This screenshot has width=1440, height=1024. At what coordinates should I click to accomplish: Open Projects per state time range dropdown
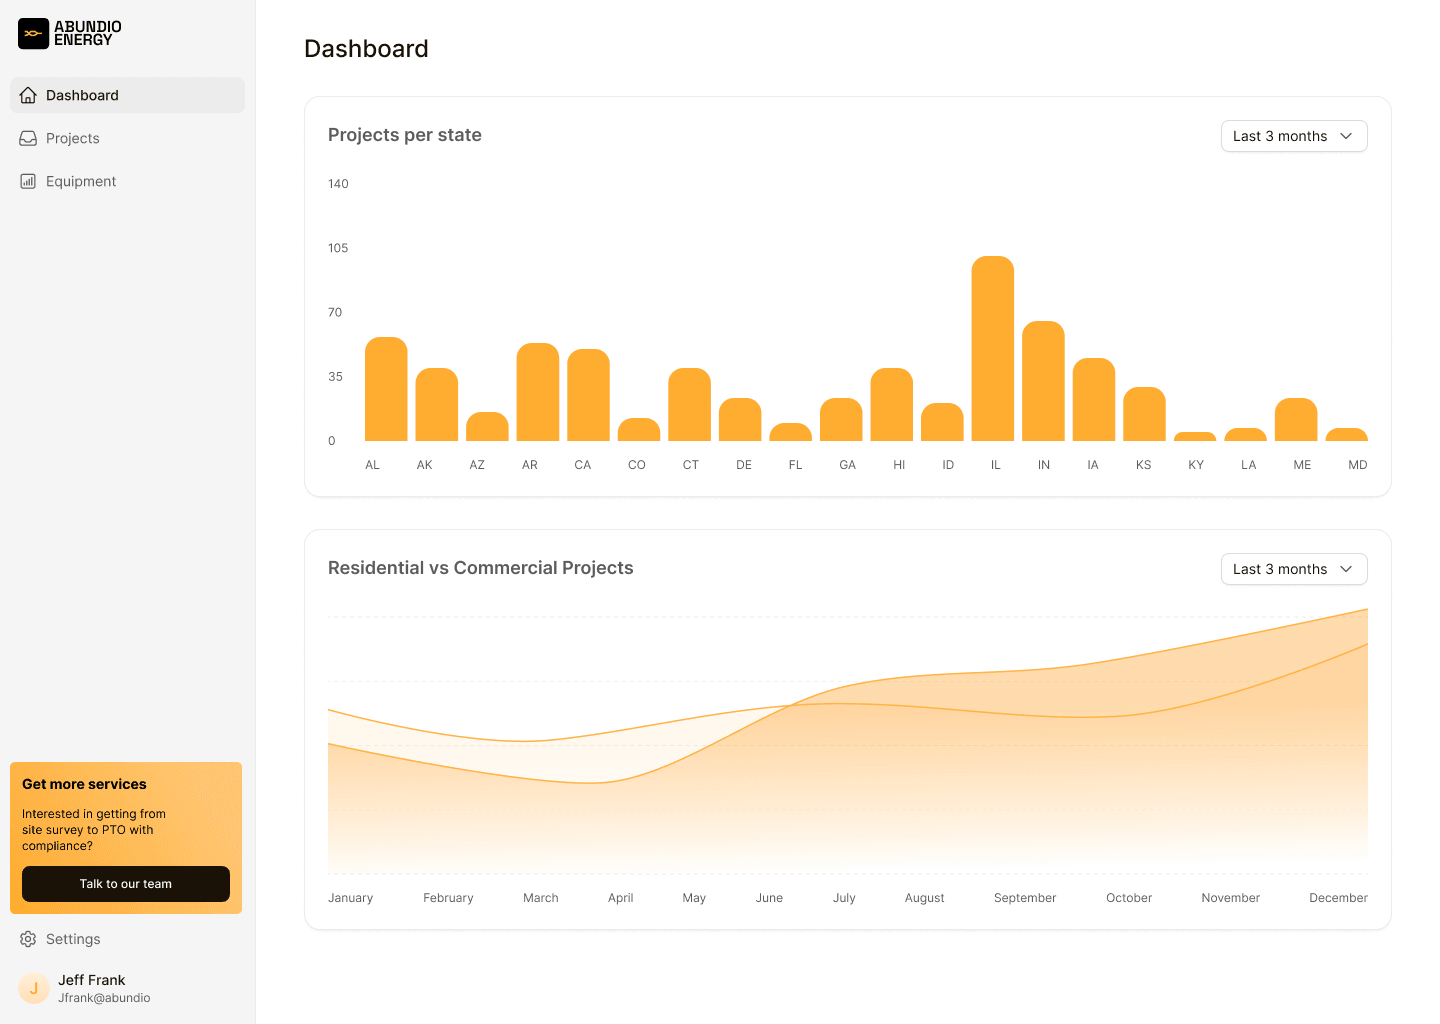point(1293,136)
